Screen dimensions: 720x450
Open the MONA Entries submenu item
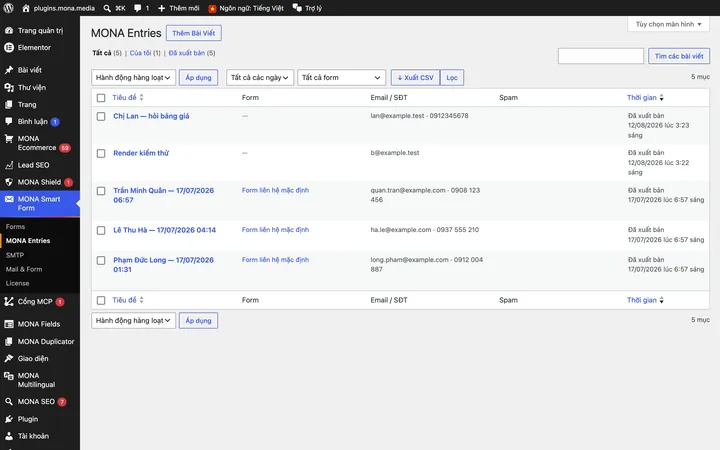click(x=28, y=241)
